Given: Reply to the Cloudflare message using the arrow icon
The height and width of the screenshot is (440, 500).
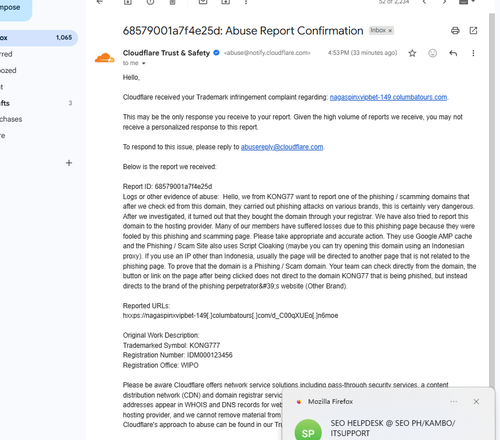Looking at the screenshot, I should point(453,53).
